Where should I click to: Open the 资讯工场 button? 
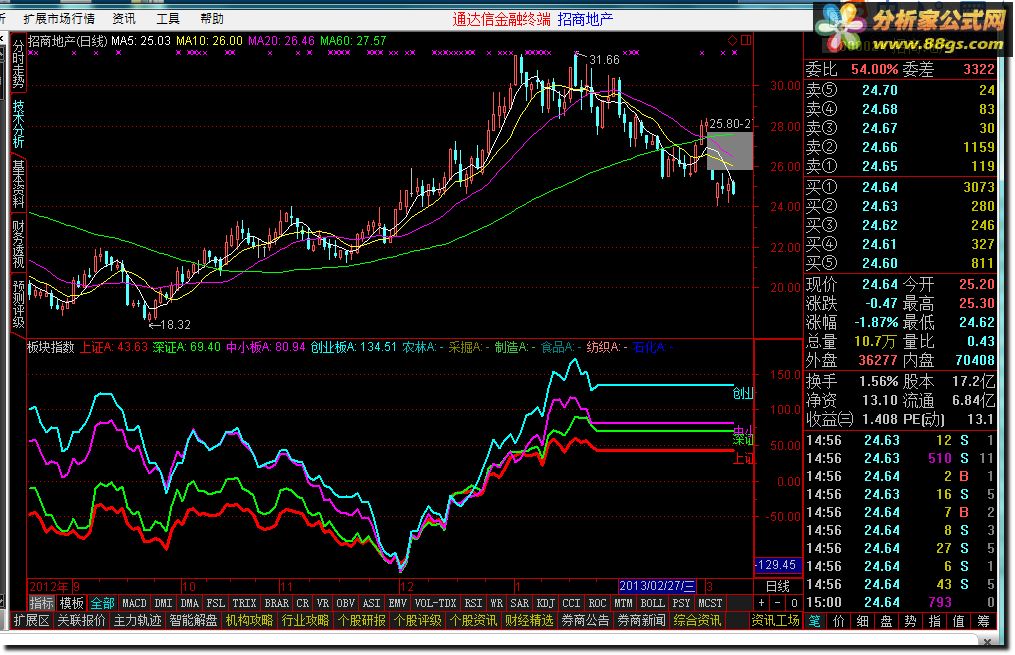tap(775, 621)
